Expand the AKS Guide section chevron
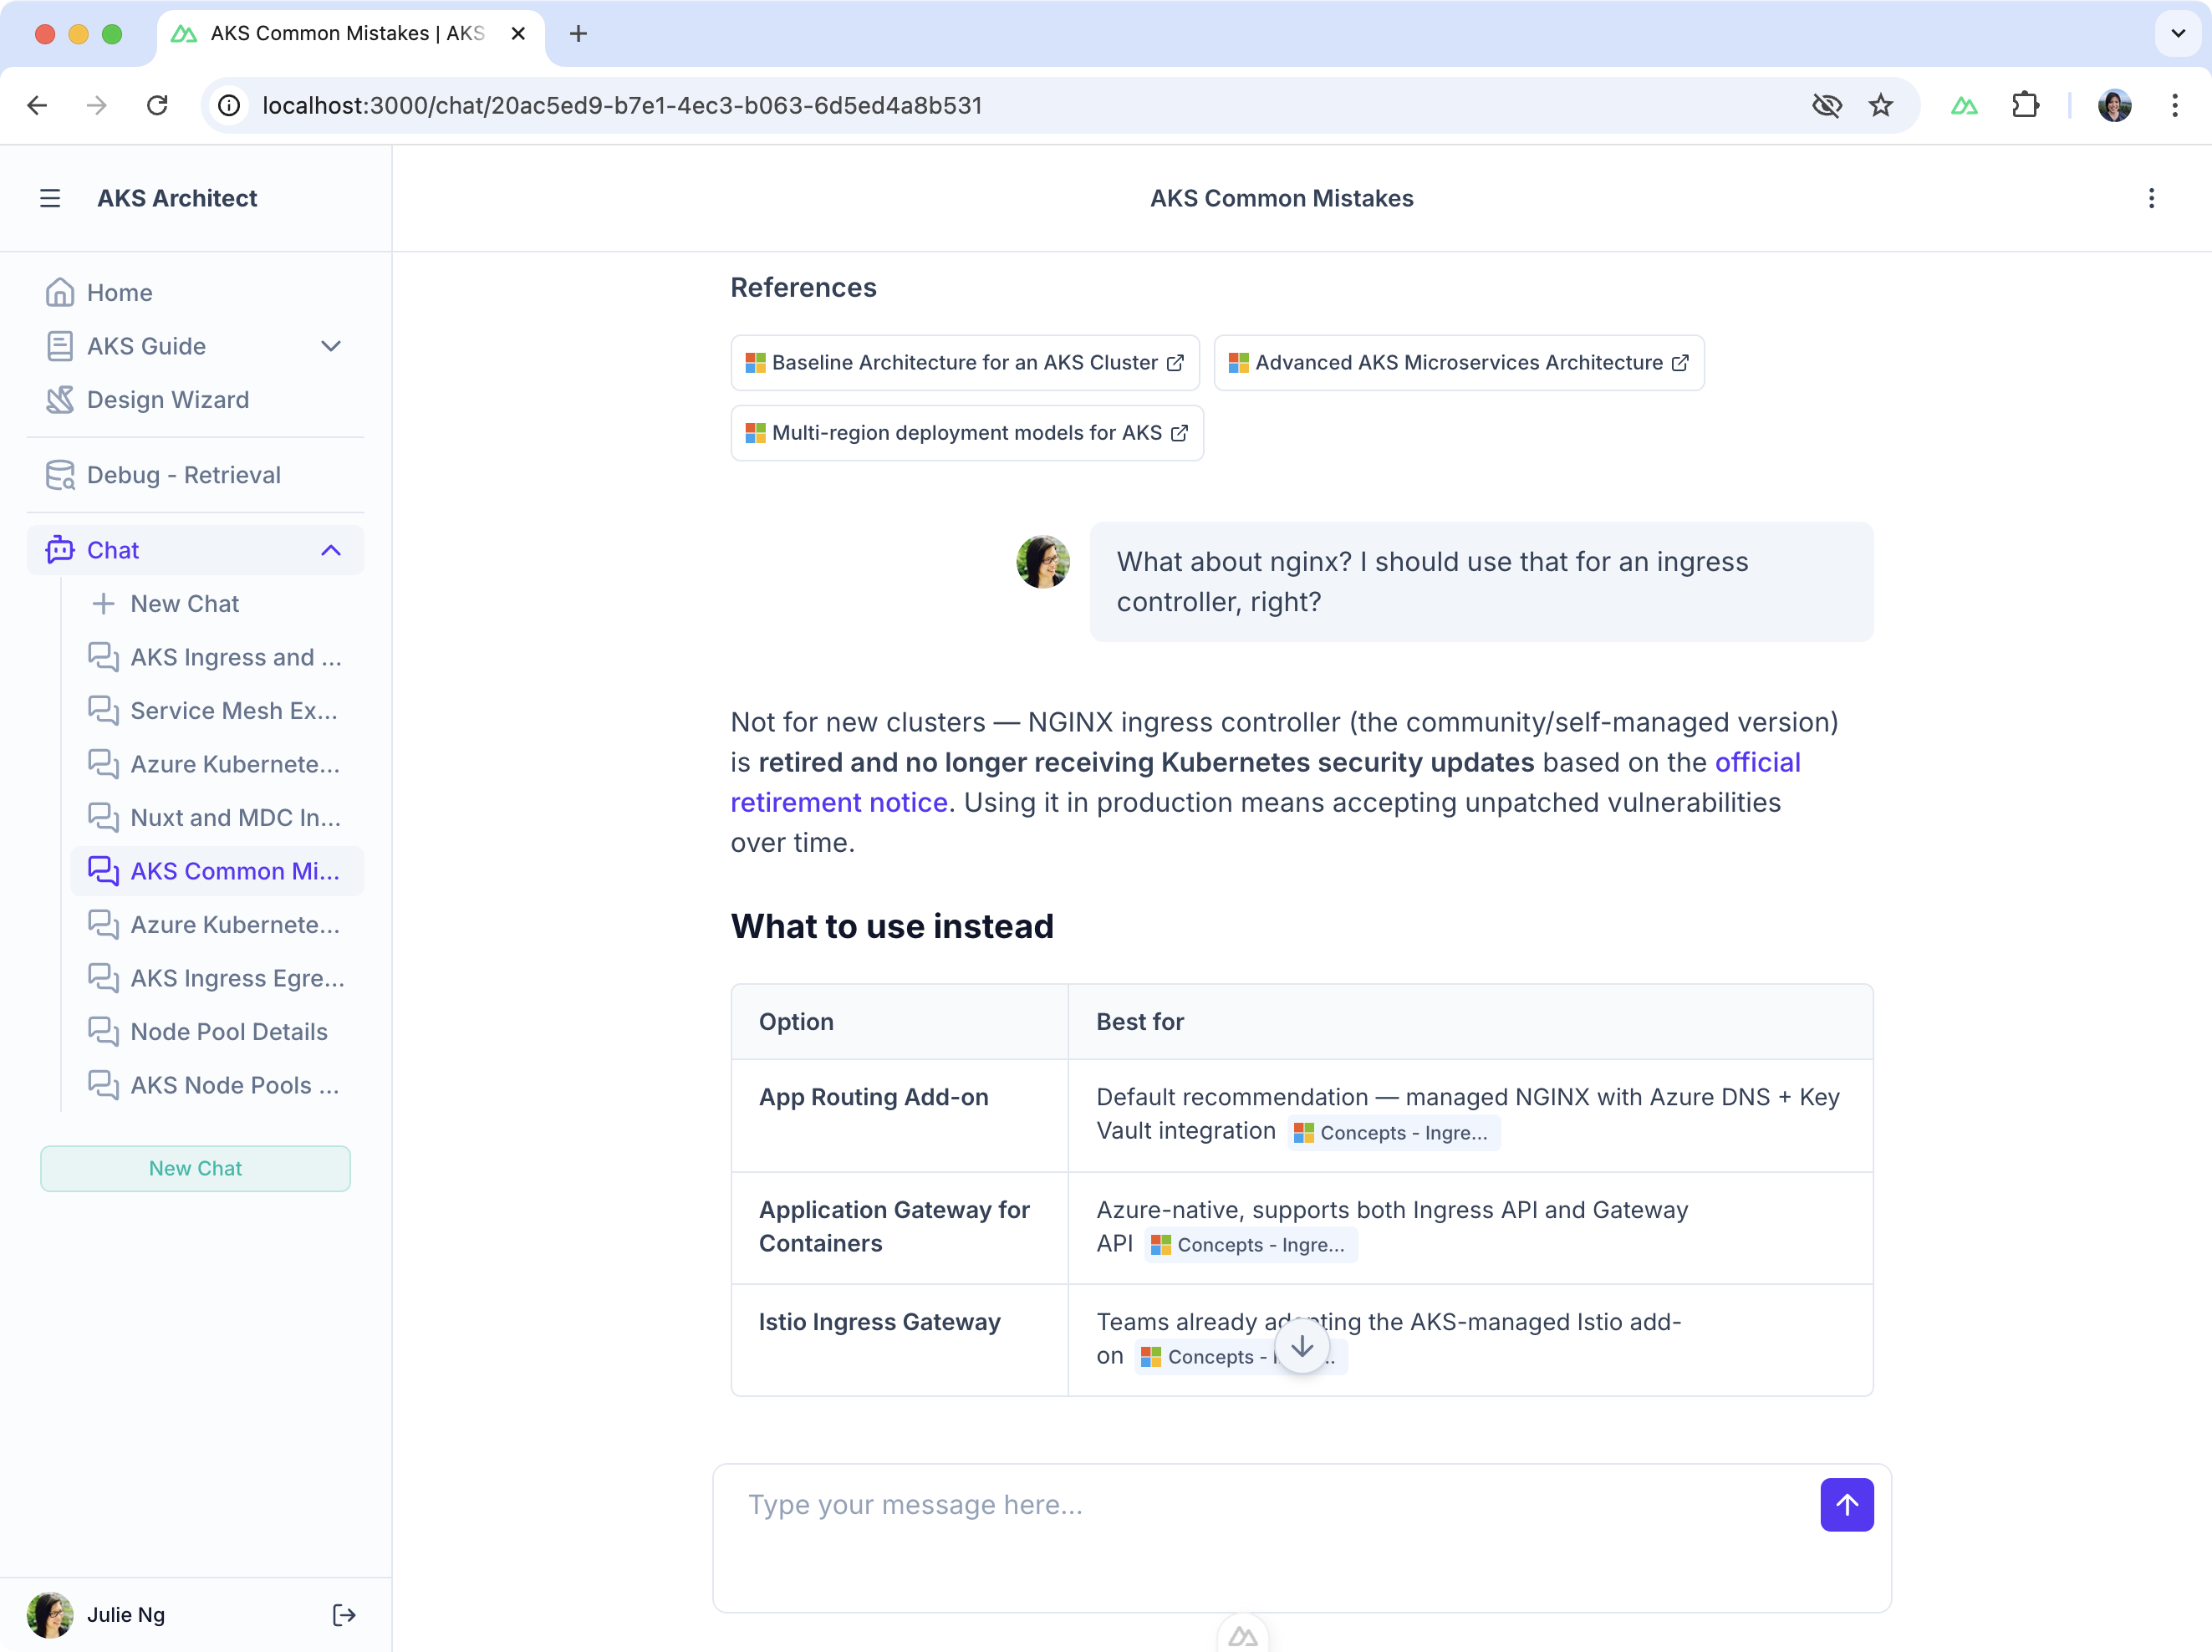The width and height of the screenshot is (2212, 1652). 331,346
